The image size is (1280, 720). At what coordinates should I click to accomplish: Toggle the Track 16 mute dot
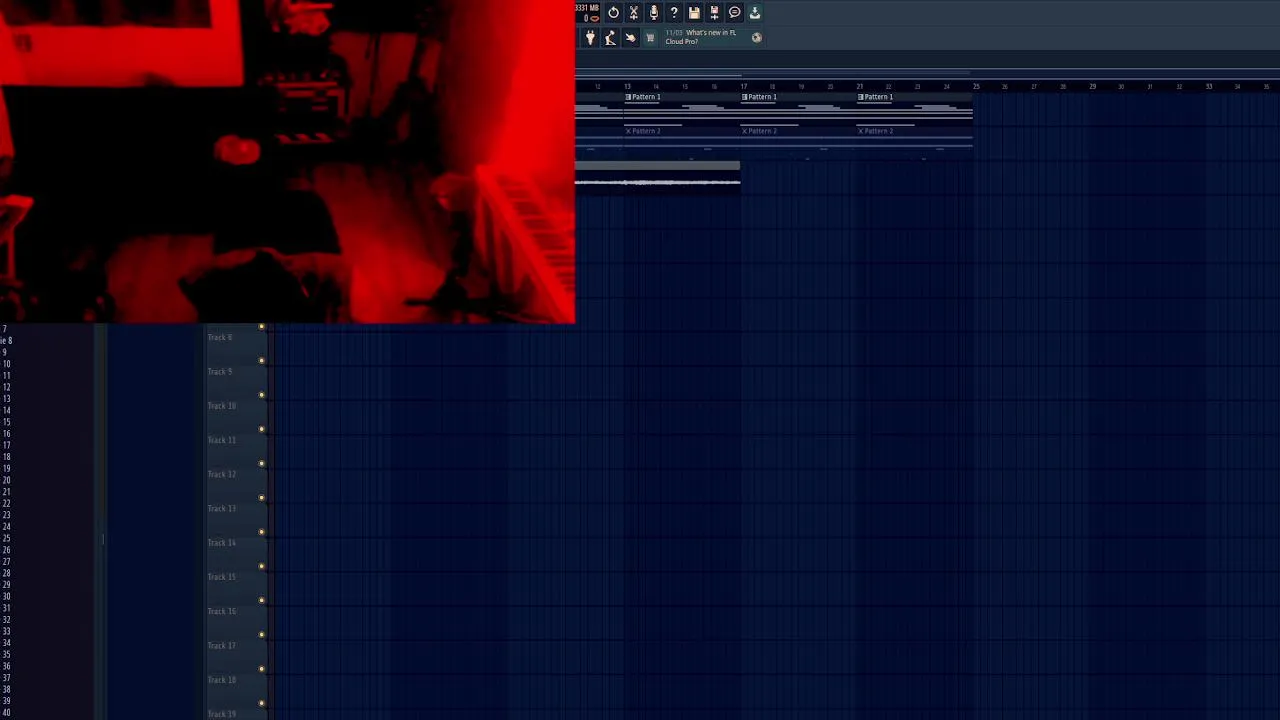coord(262,634)
